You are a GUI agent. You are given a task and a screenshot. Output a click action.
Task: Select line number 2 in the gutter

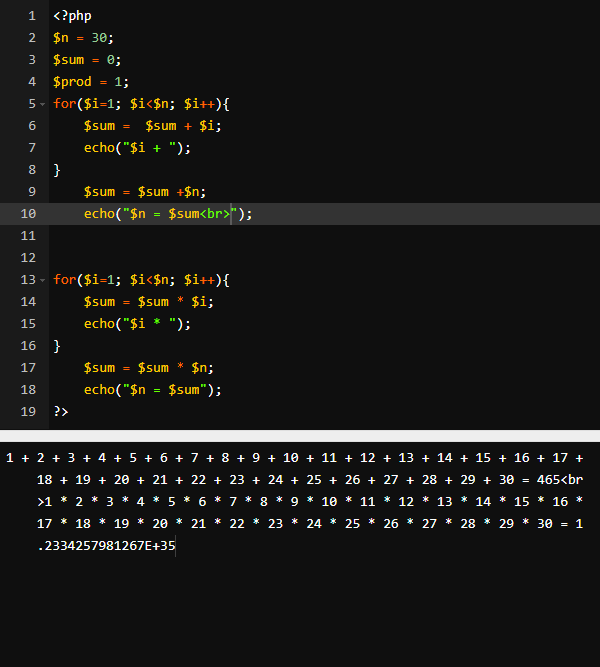coord(32,38)
